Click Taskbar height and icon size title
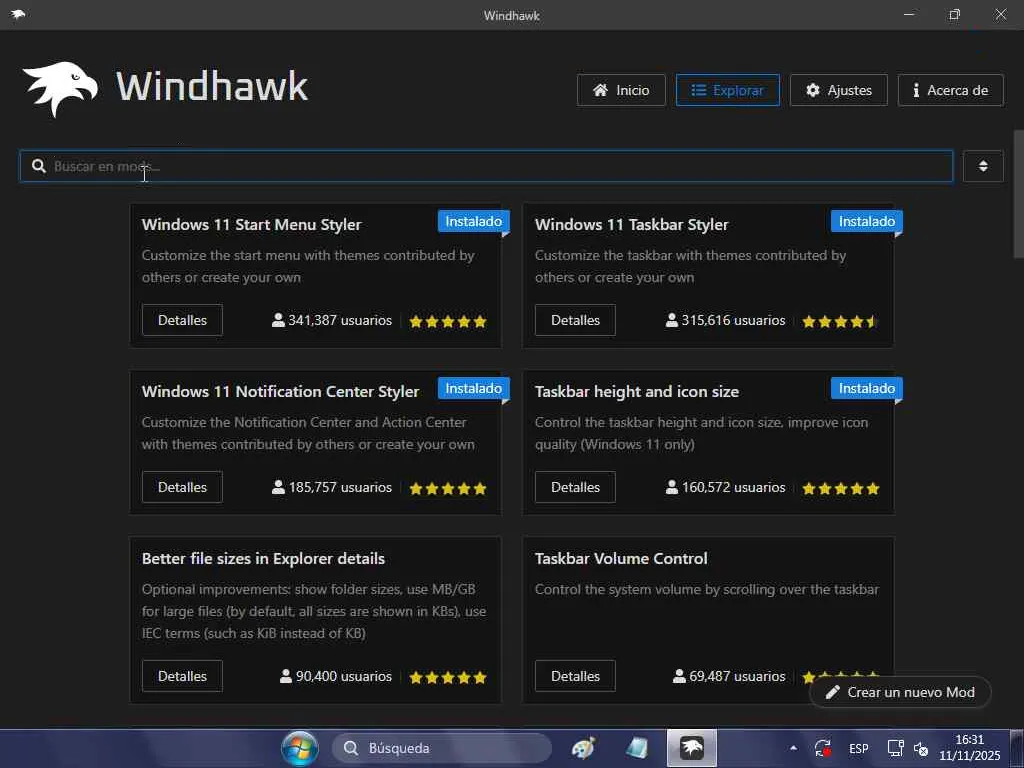Viewport: 1024px width, 768px height. (x=637, y=392)
